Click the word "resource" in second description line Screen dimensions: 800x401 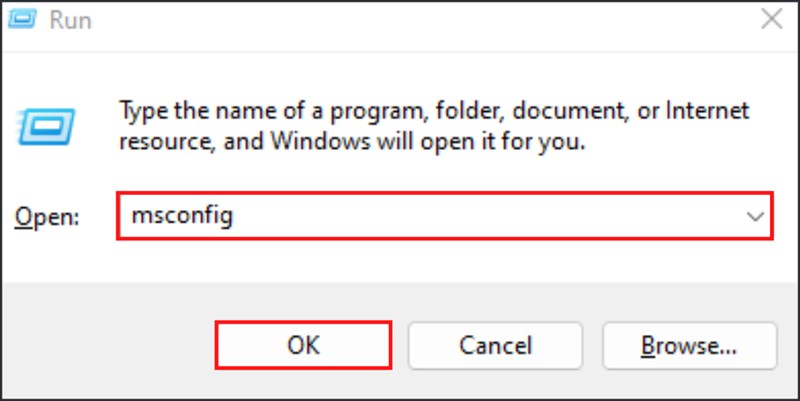[x=165, y=141]
